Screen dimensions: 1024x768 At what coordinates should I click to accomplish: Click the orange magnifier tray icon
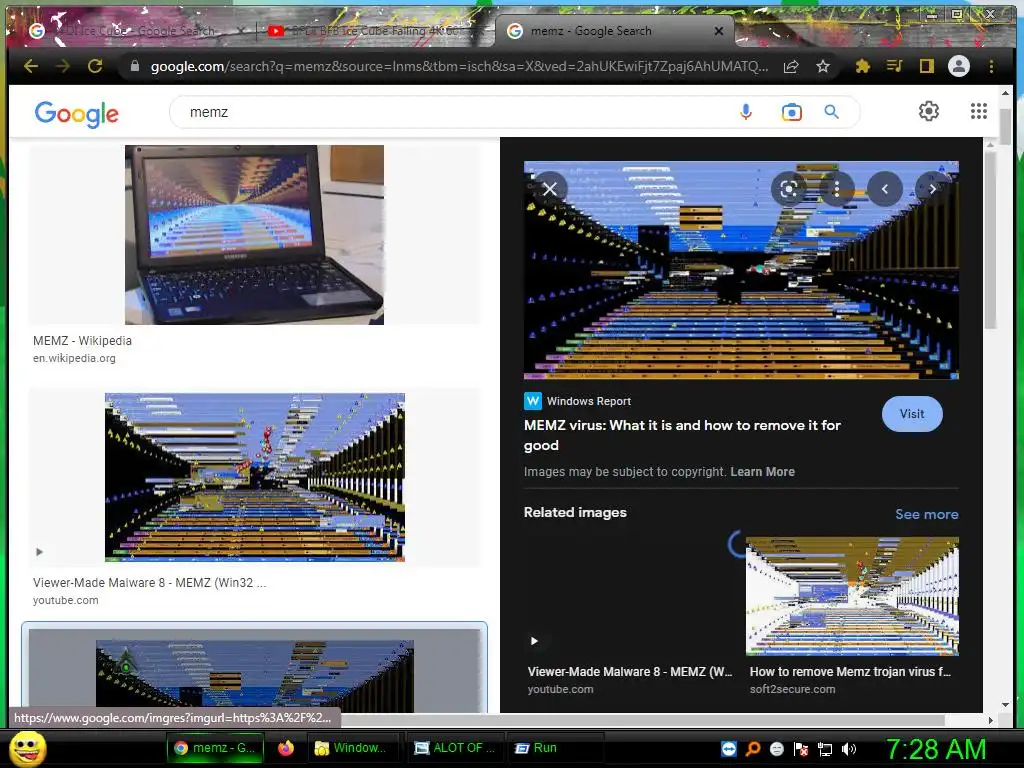[x=753, y=749]
